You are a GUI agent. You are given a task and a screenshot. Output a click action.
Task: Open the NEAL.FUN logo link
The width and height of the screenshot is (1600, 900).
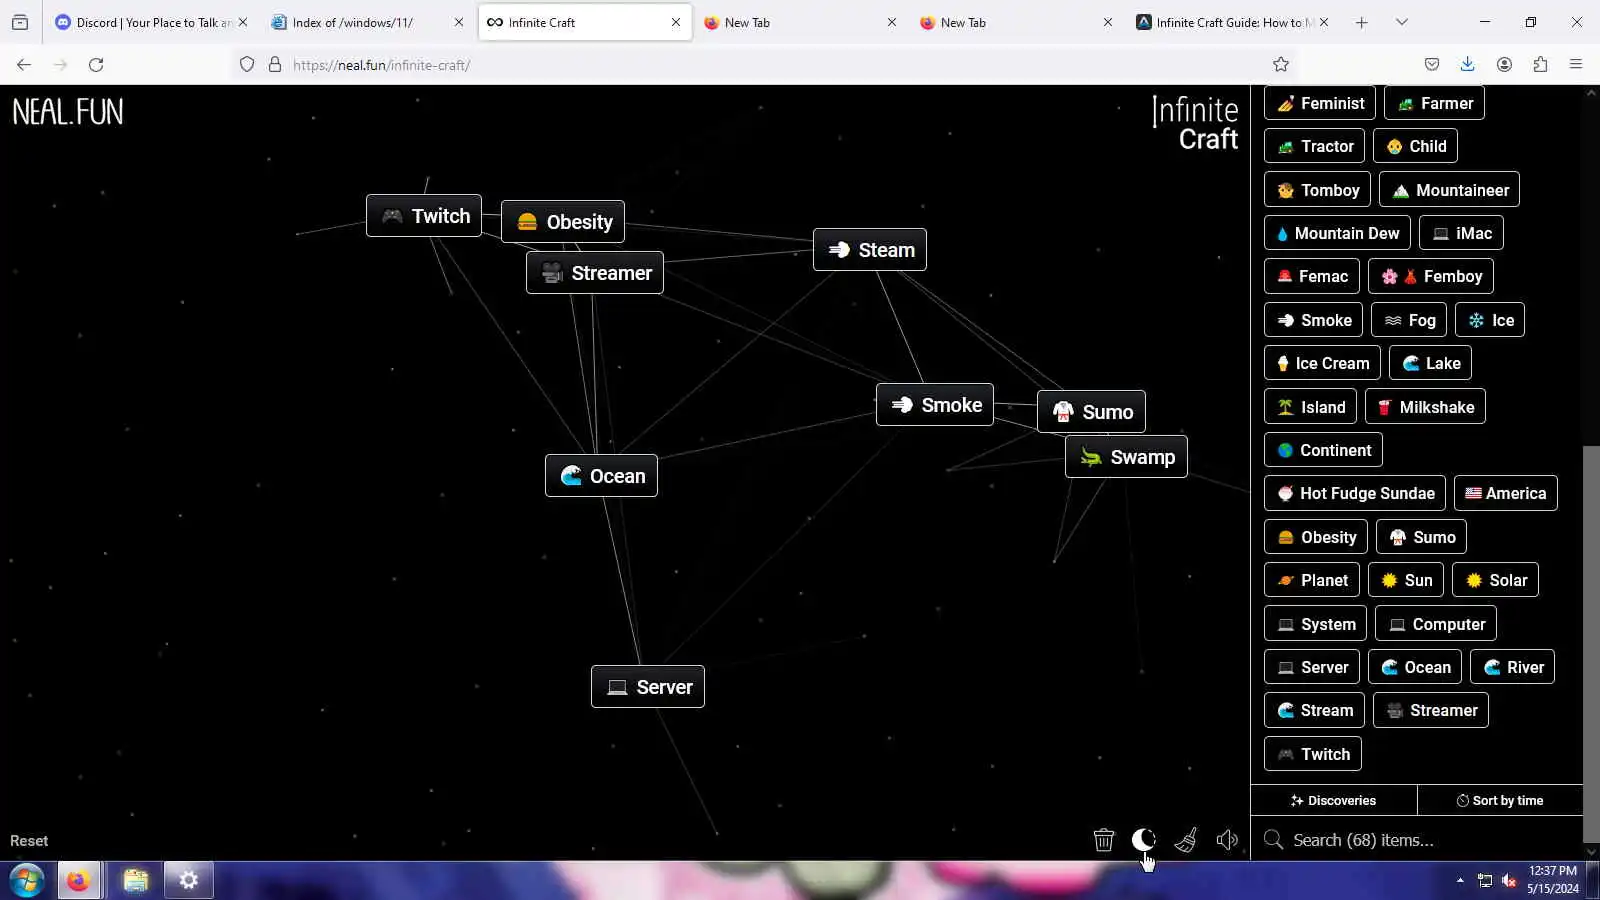pos(68,112)
